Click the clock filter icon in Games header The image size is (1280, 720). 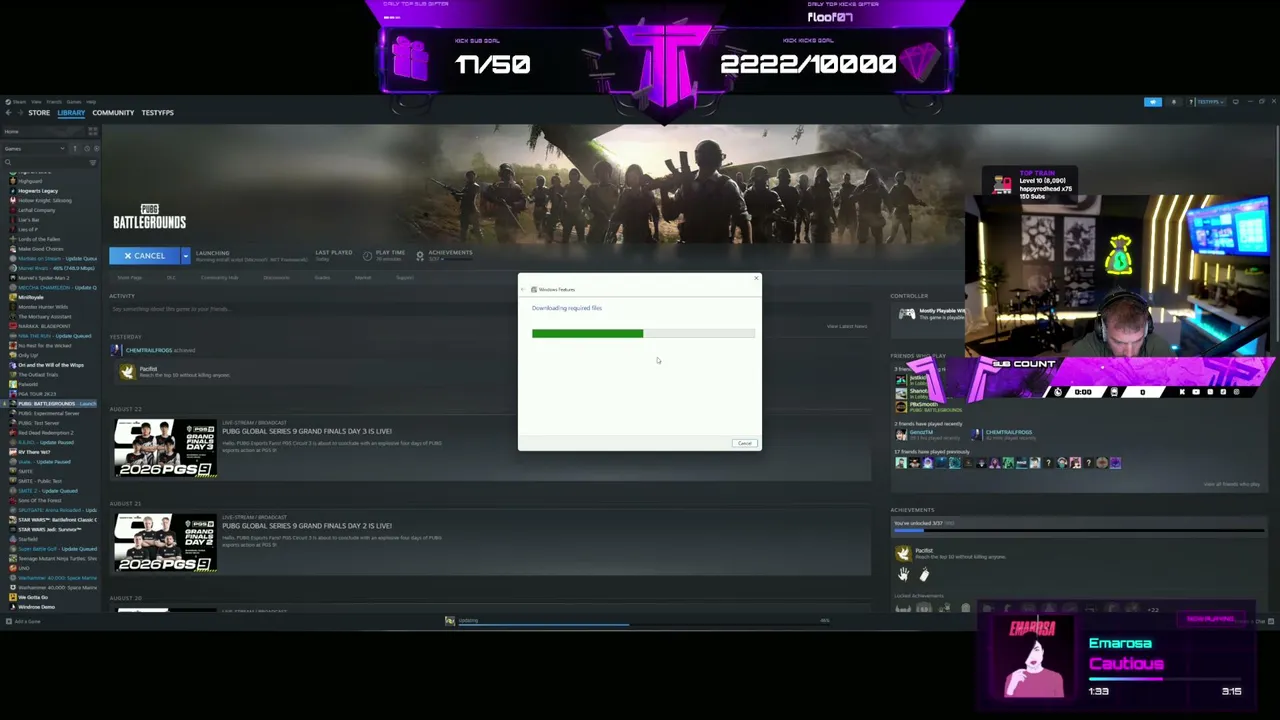[x=86, y=148]
